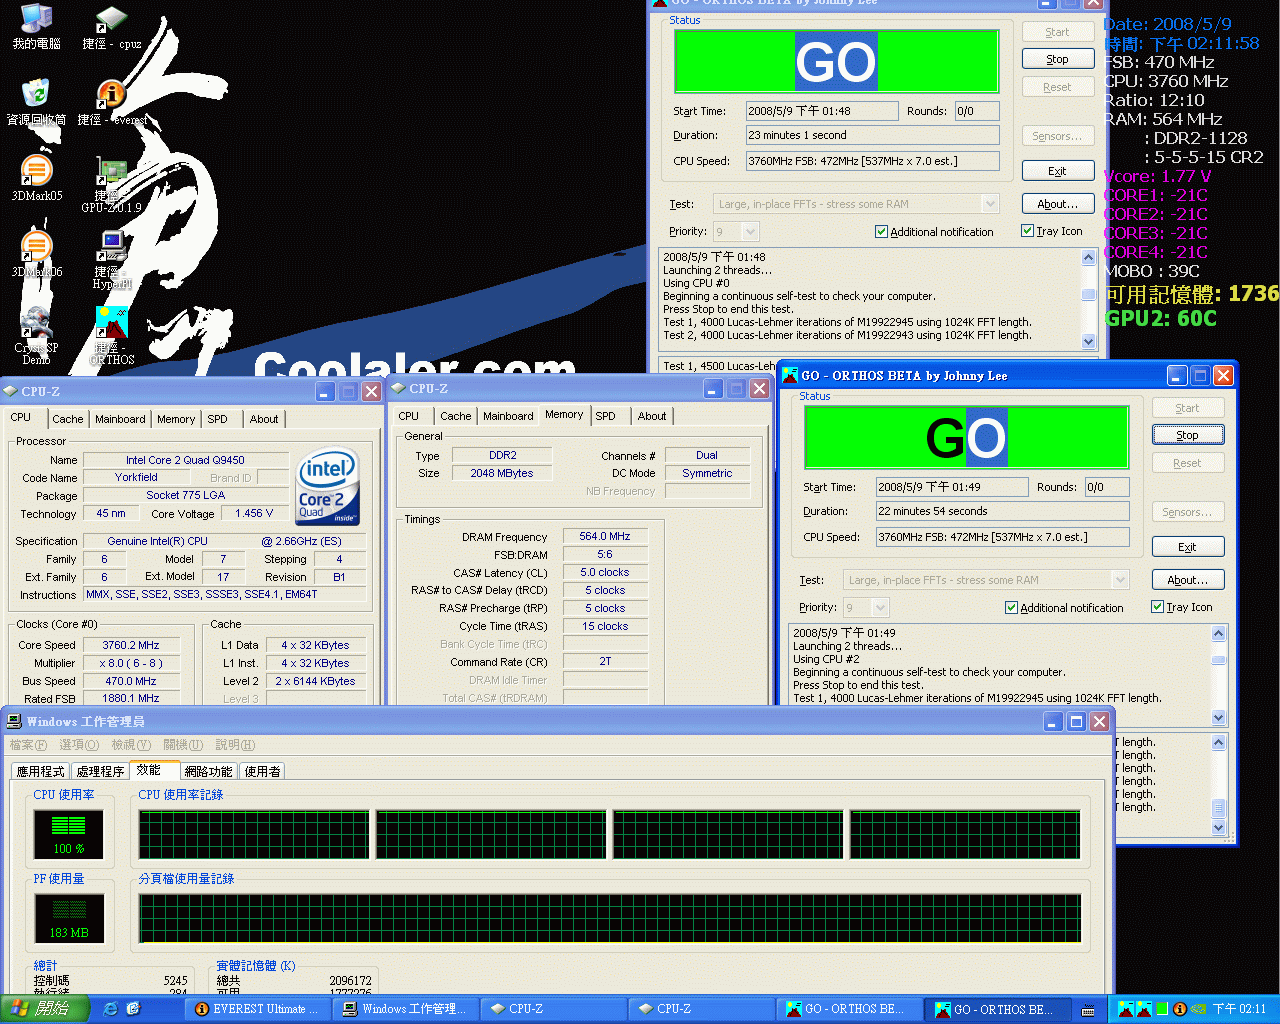Select the GPU-Z 0.1.9 desktop shortcut

click(x=111, y=184)
